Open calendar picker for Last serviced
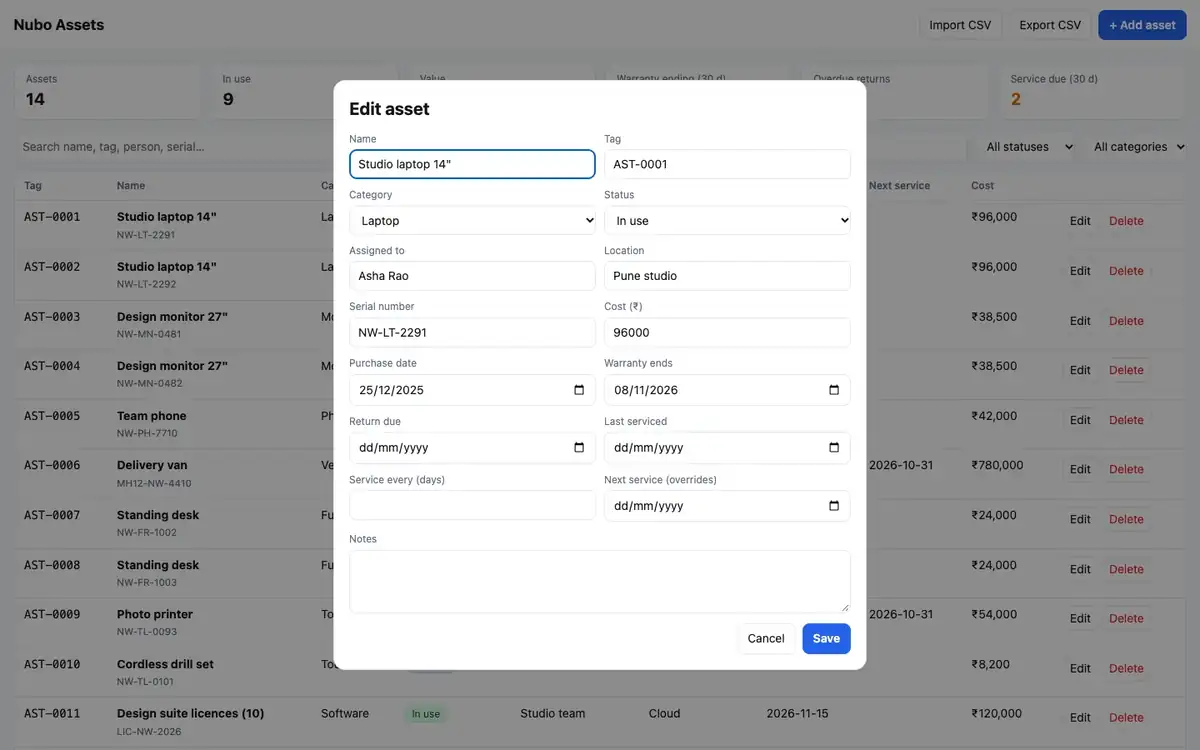The image size is (1200, 750). (834, 448)
